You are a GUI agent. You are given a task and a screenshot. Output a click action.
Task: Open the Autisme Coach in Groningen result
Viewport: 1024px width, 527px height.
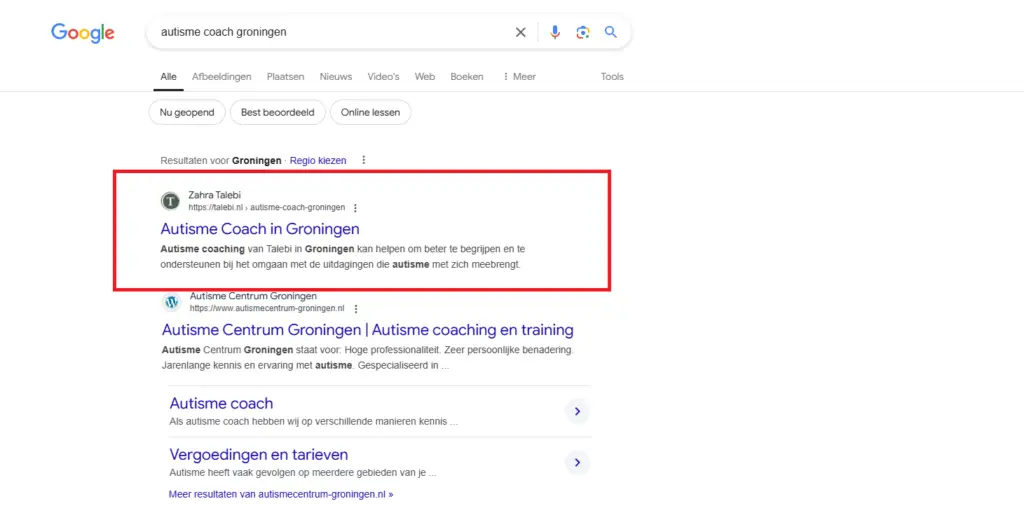coord(260,229)
